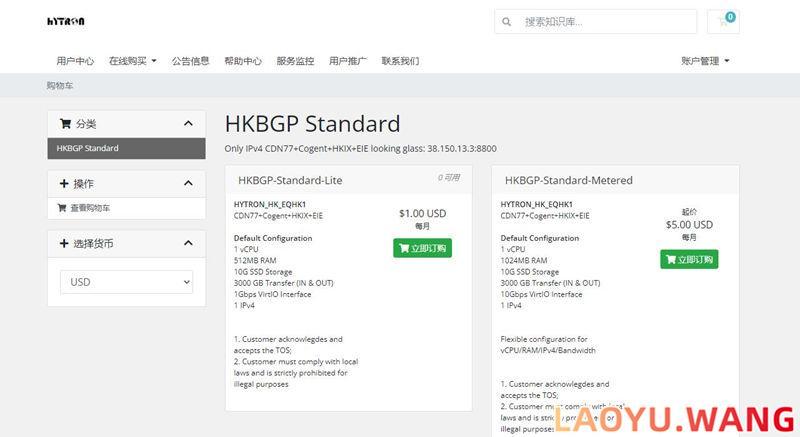Collapse the 选择货币 panel chevron
The width and height of the screenshot is (800, 437).
click(188, 243)
